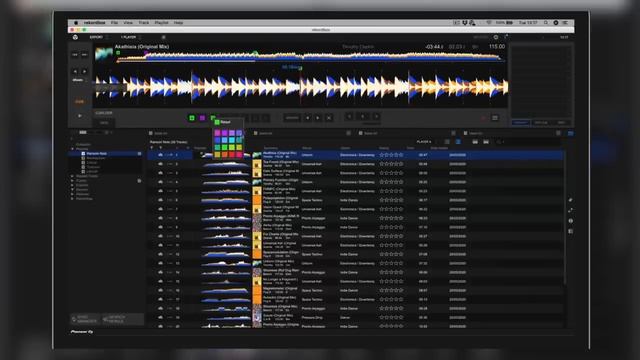Expand the Recordings tree node

(x=73, y=199)
